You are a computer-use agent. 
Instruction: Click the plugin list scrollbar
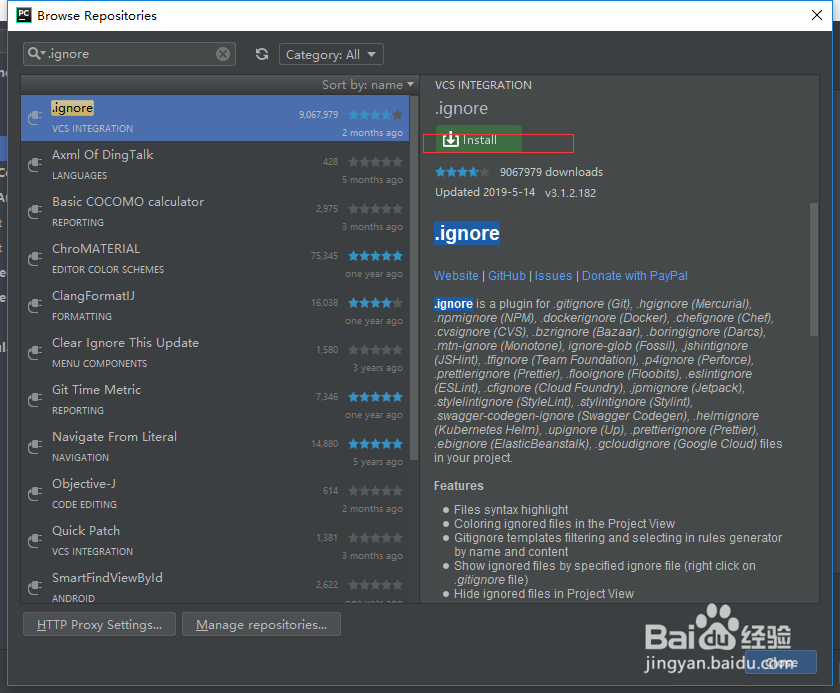coord(414,278)
